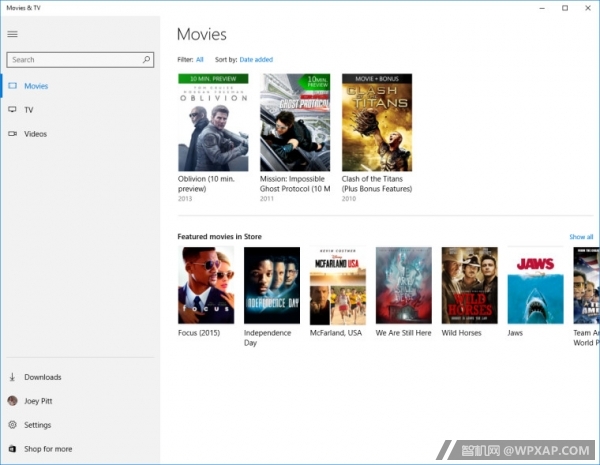The image size is (600, 465).
Task: Open the Shop for more link text
Action: pos(48,449)
